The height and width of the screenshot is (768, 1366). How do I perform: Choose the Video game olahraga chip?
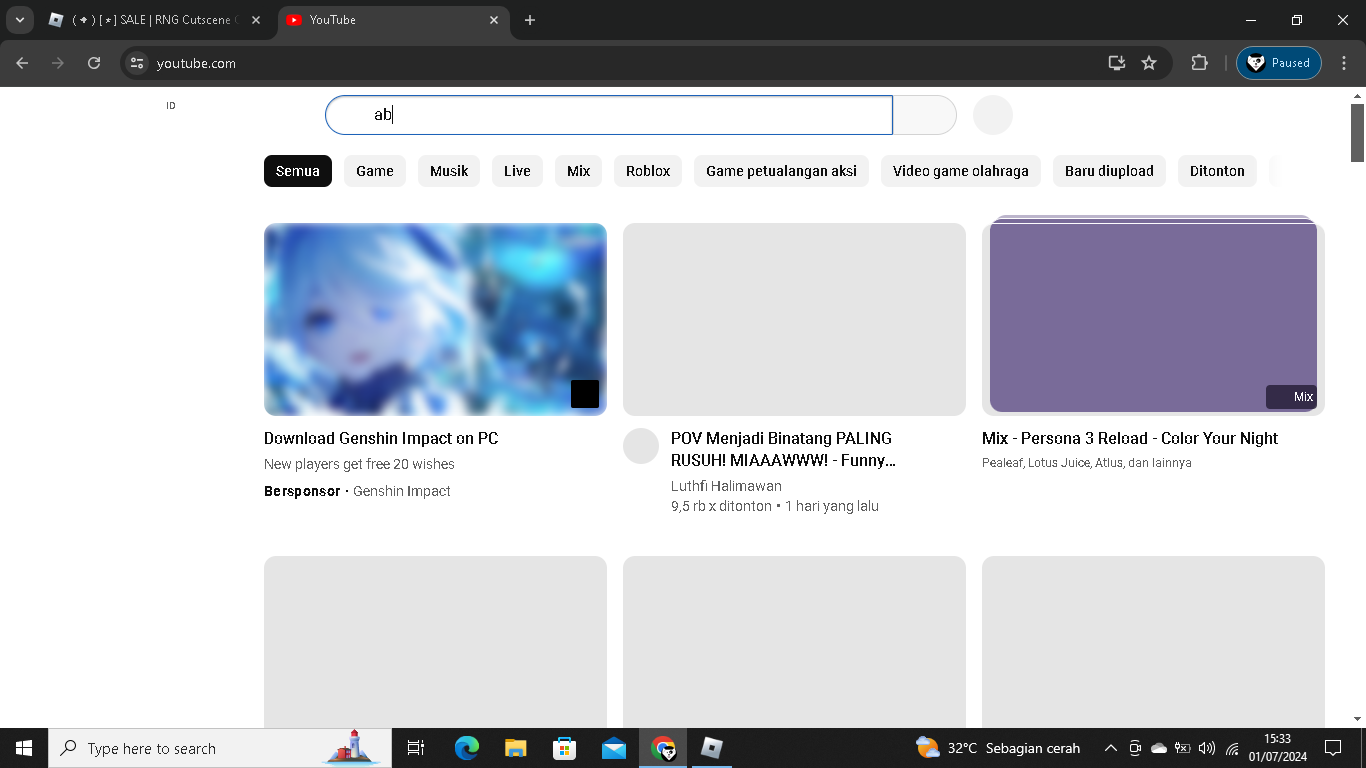click(961, 171)
